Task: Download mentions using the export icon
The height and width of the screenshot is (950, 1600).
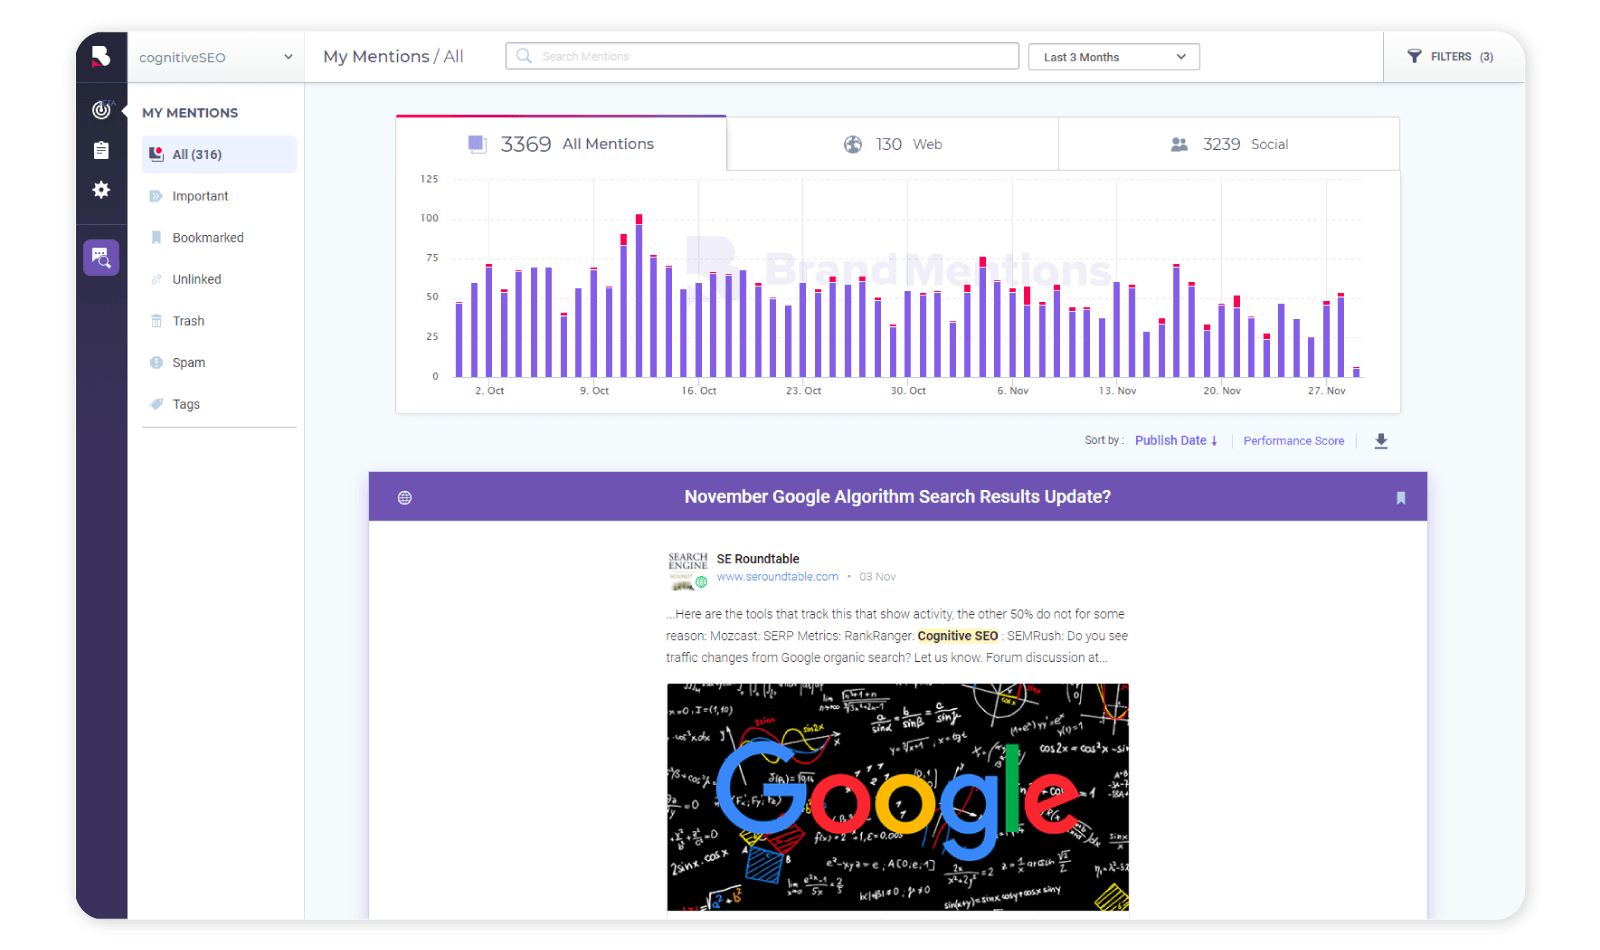Action: coord(1381,440)
